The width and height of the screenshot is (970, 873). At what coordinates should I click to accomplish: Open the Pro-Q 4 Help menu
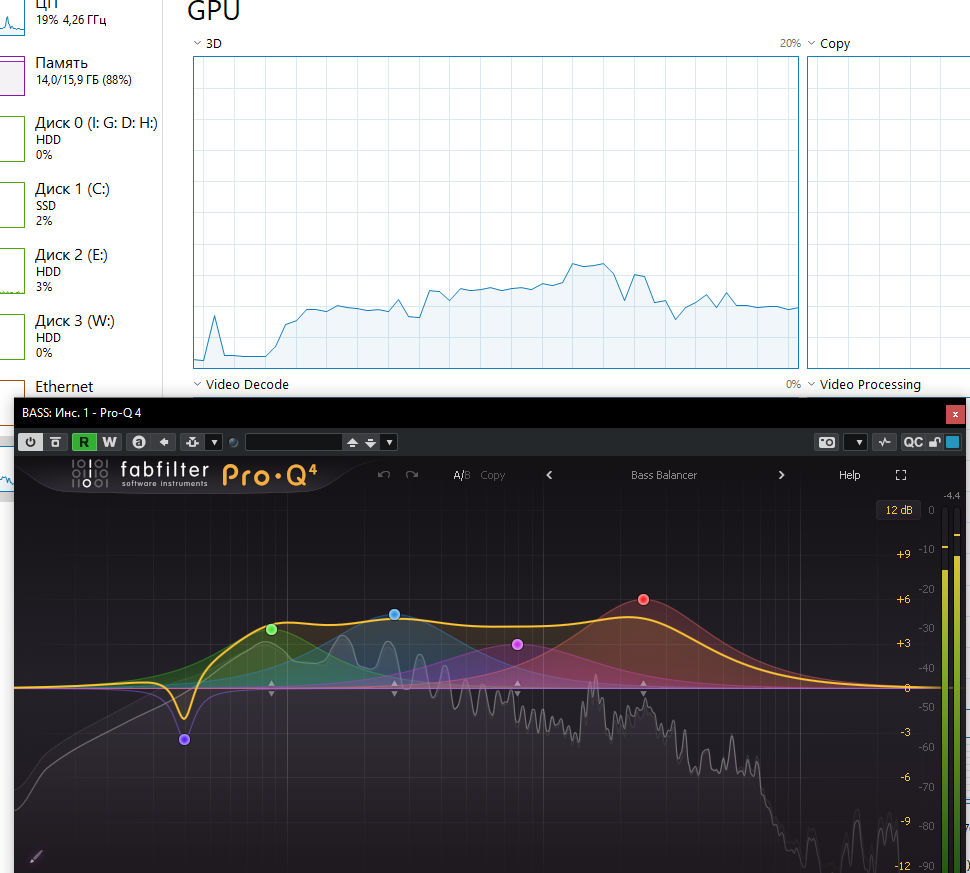(849, 475)
